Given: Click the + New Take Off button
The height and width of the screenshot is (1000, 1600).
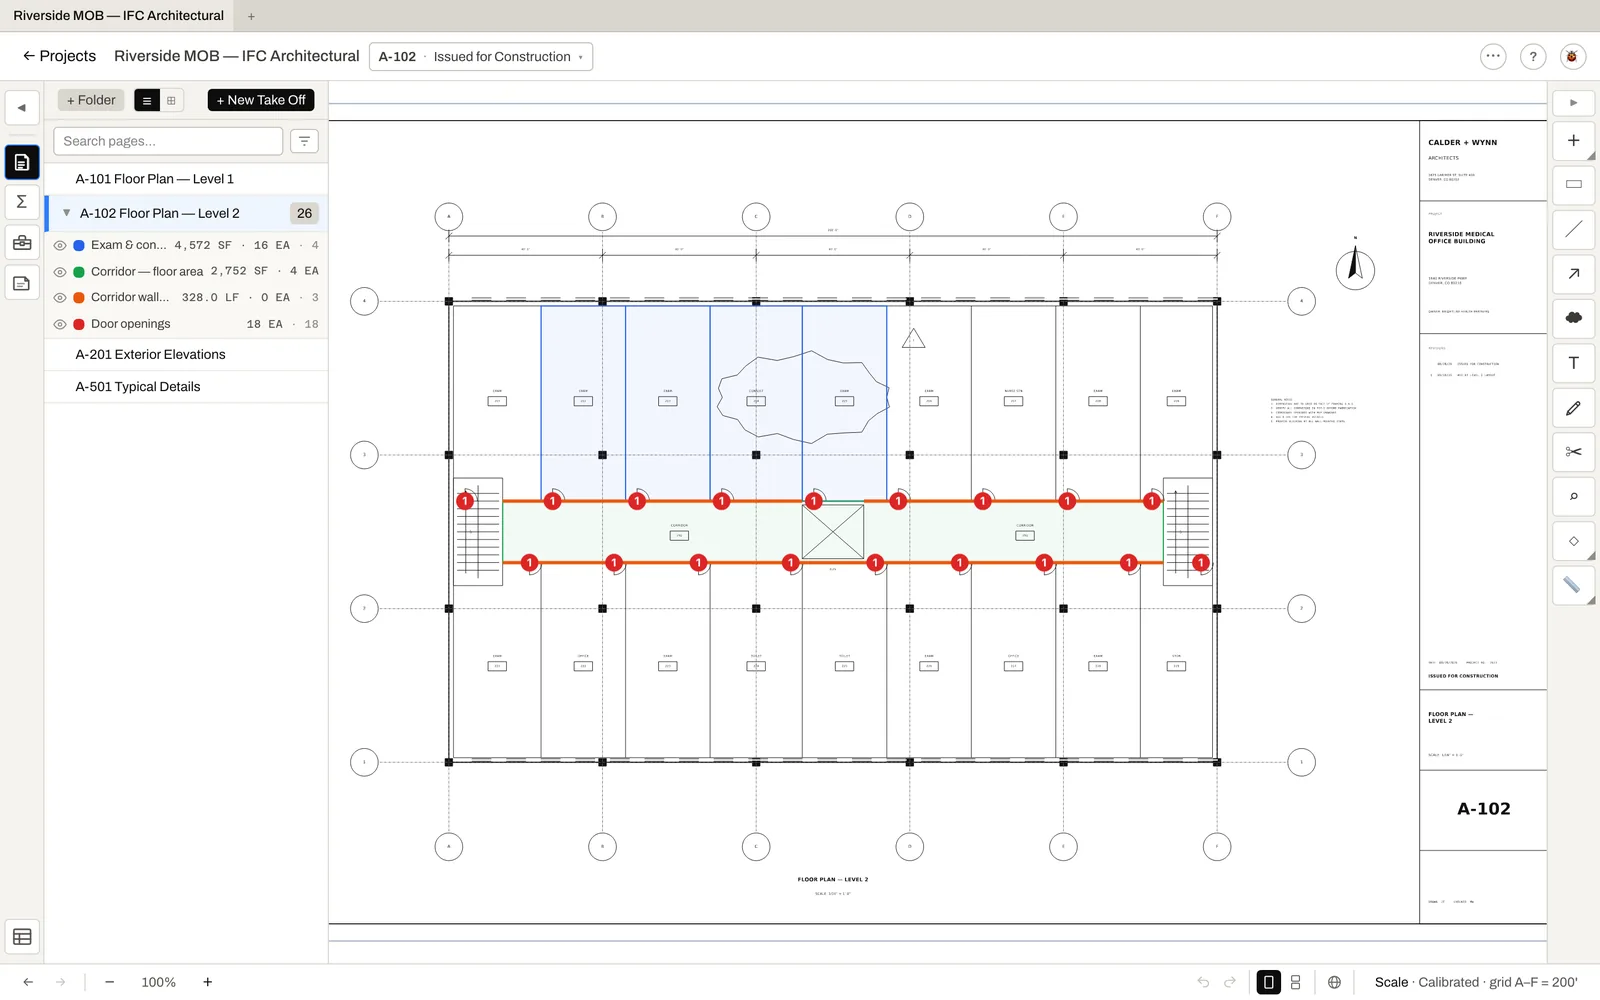Looking at the screenshot, I should [261, 100].
